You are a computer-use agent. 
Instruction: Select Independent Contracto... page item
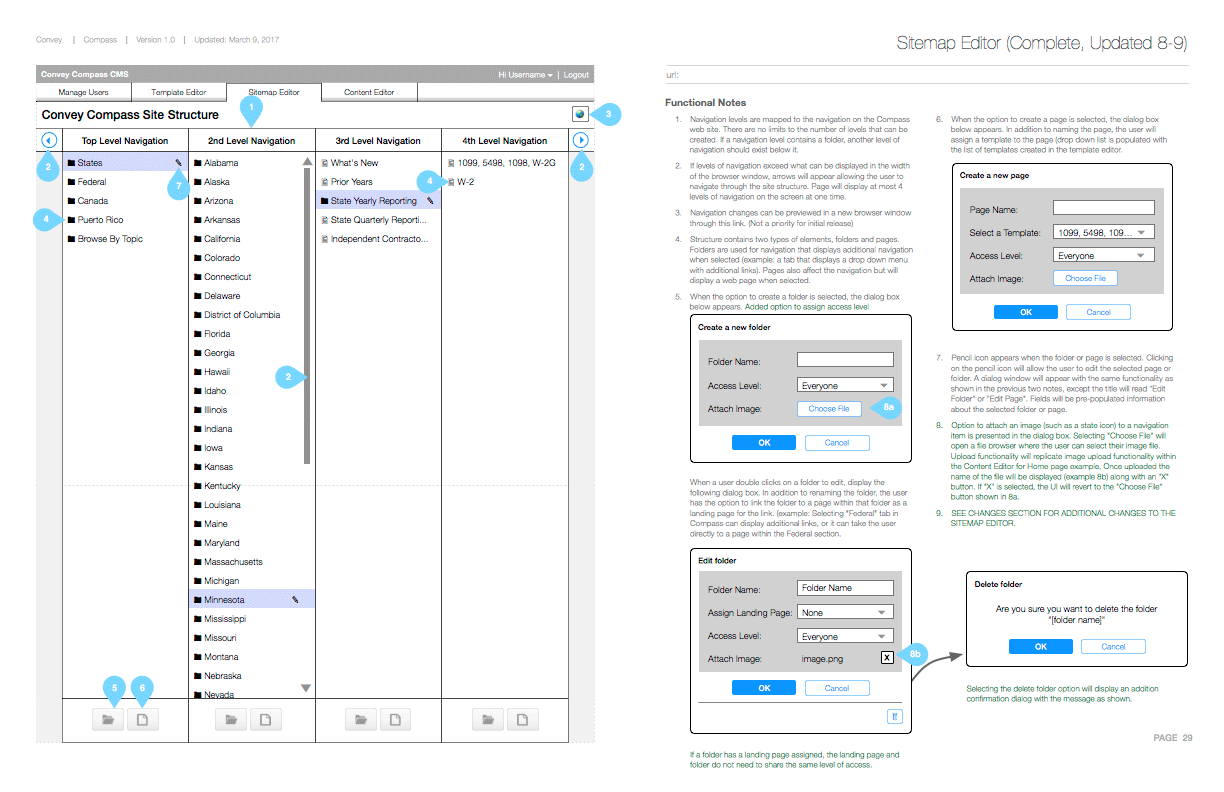[379, 239]
